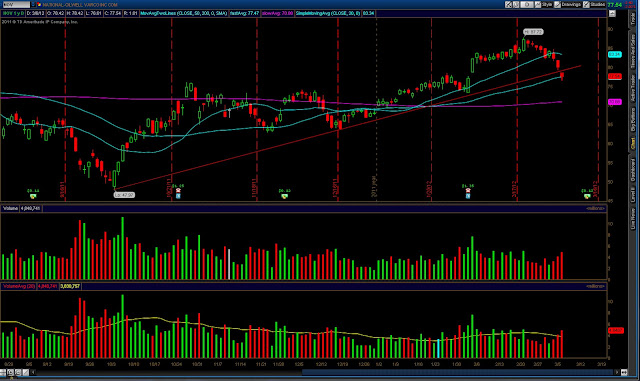Click the 2/17/12 expiration dashed line
The height and width of the screenshot is (381, 640).
[517, 109]
